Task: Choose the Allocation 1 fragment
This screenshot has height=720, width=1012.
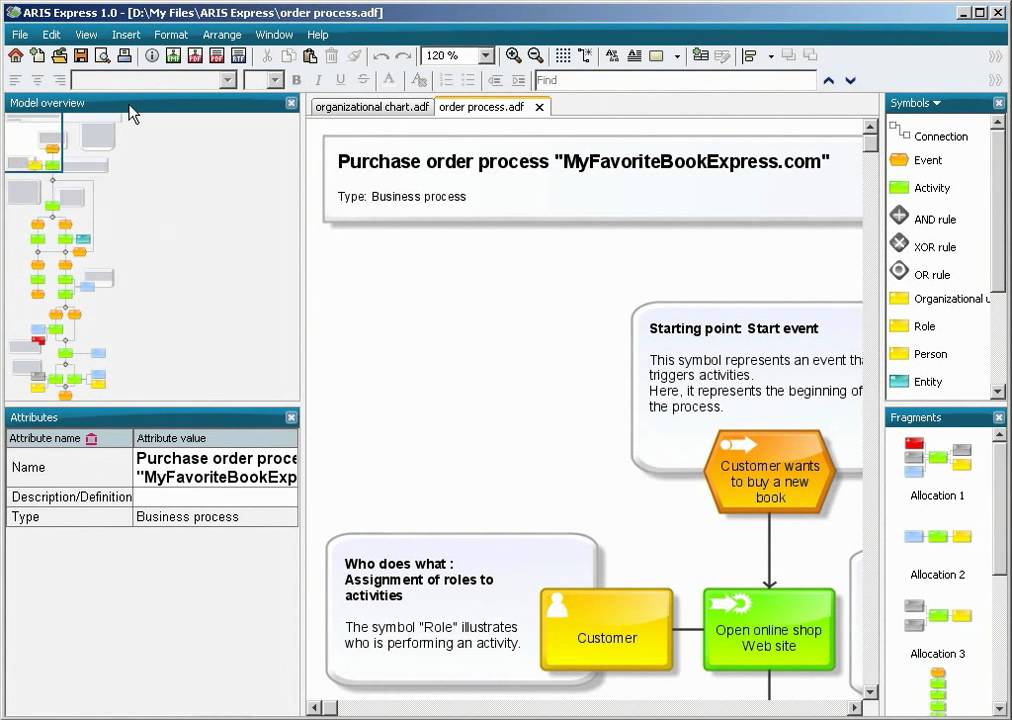Action: coord(937,470)
